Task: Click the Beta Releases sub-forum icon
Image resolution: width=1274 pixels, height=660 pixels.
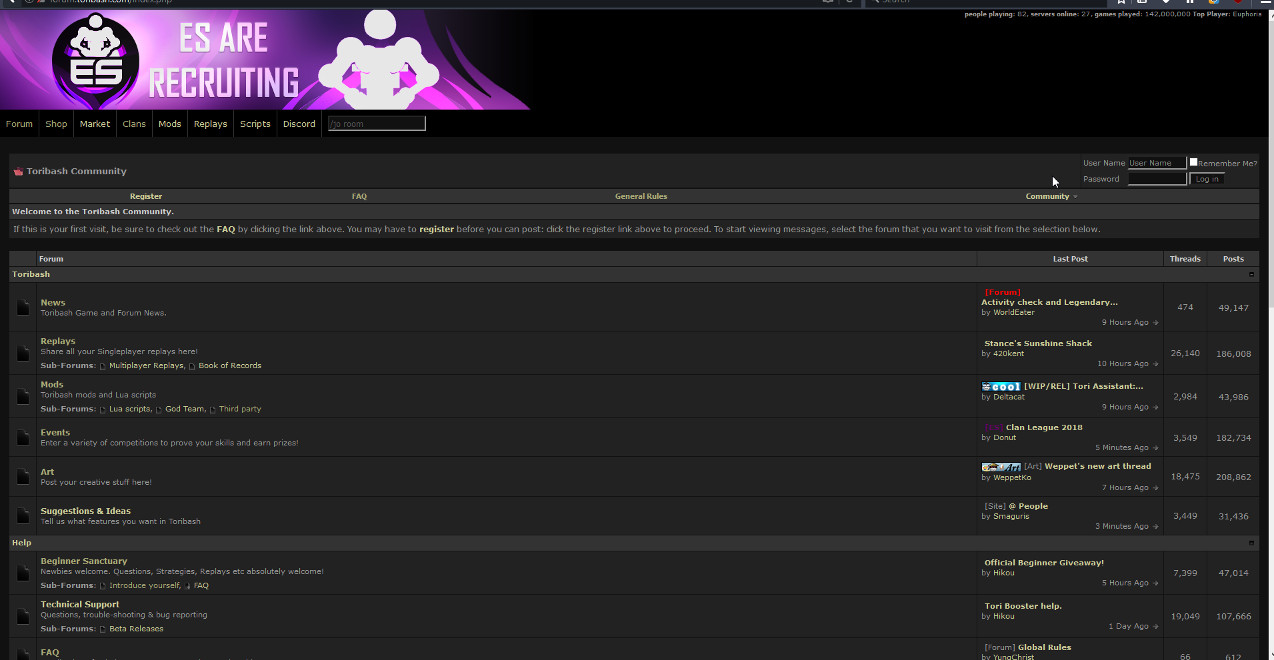Action: tap(102, 628)
